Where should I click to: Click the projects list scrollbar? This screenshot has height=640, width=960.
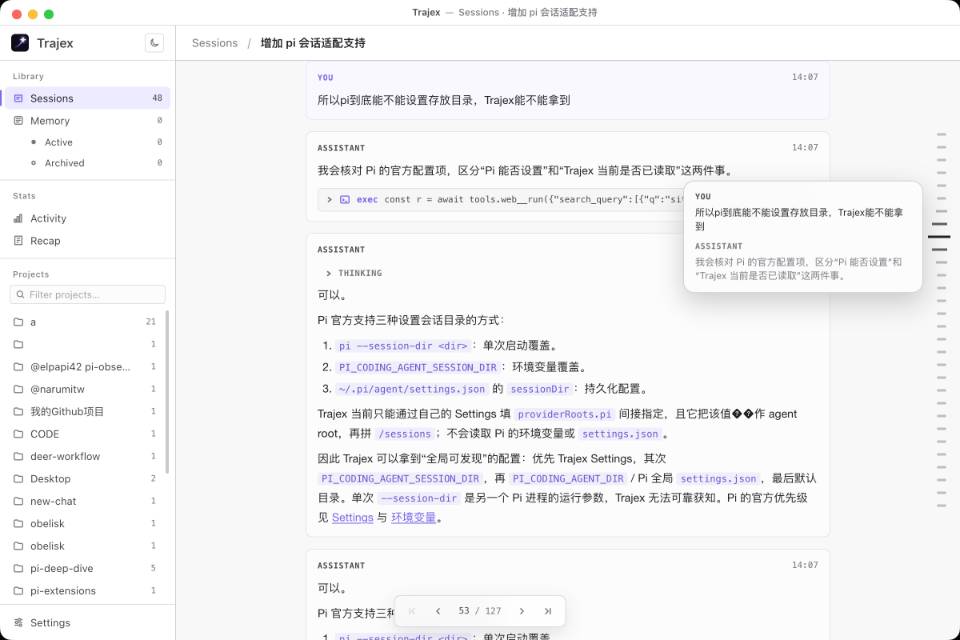click(x=167, y=392)
